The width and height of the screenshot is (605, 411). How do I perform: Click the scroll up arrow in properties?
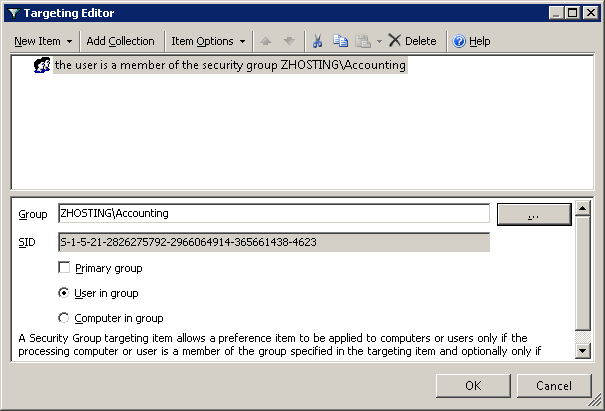click(583, 208)
